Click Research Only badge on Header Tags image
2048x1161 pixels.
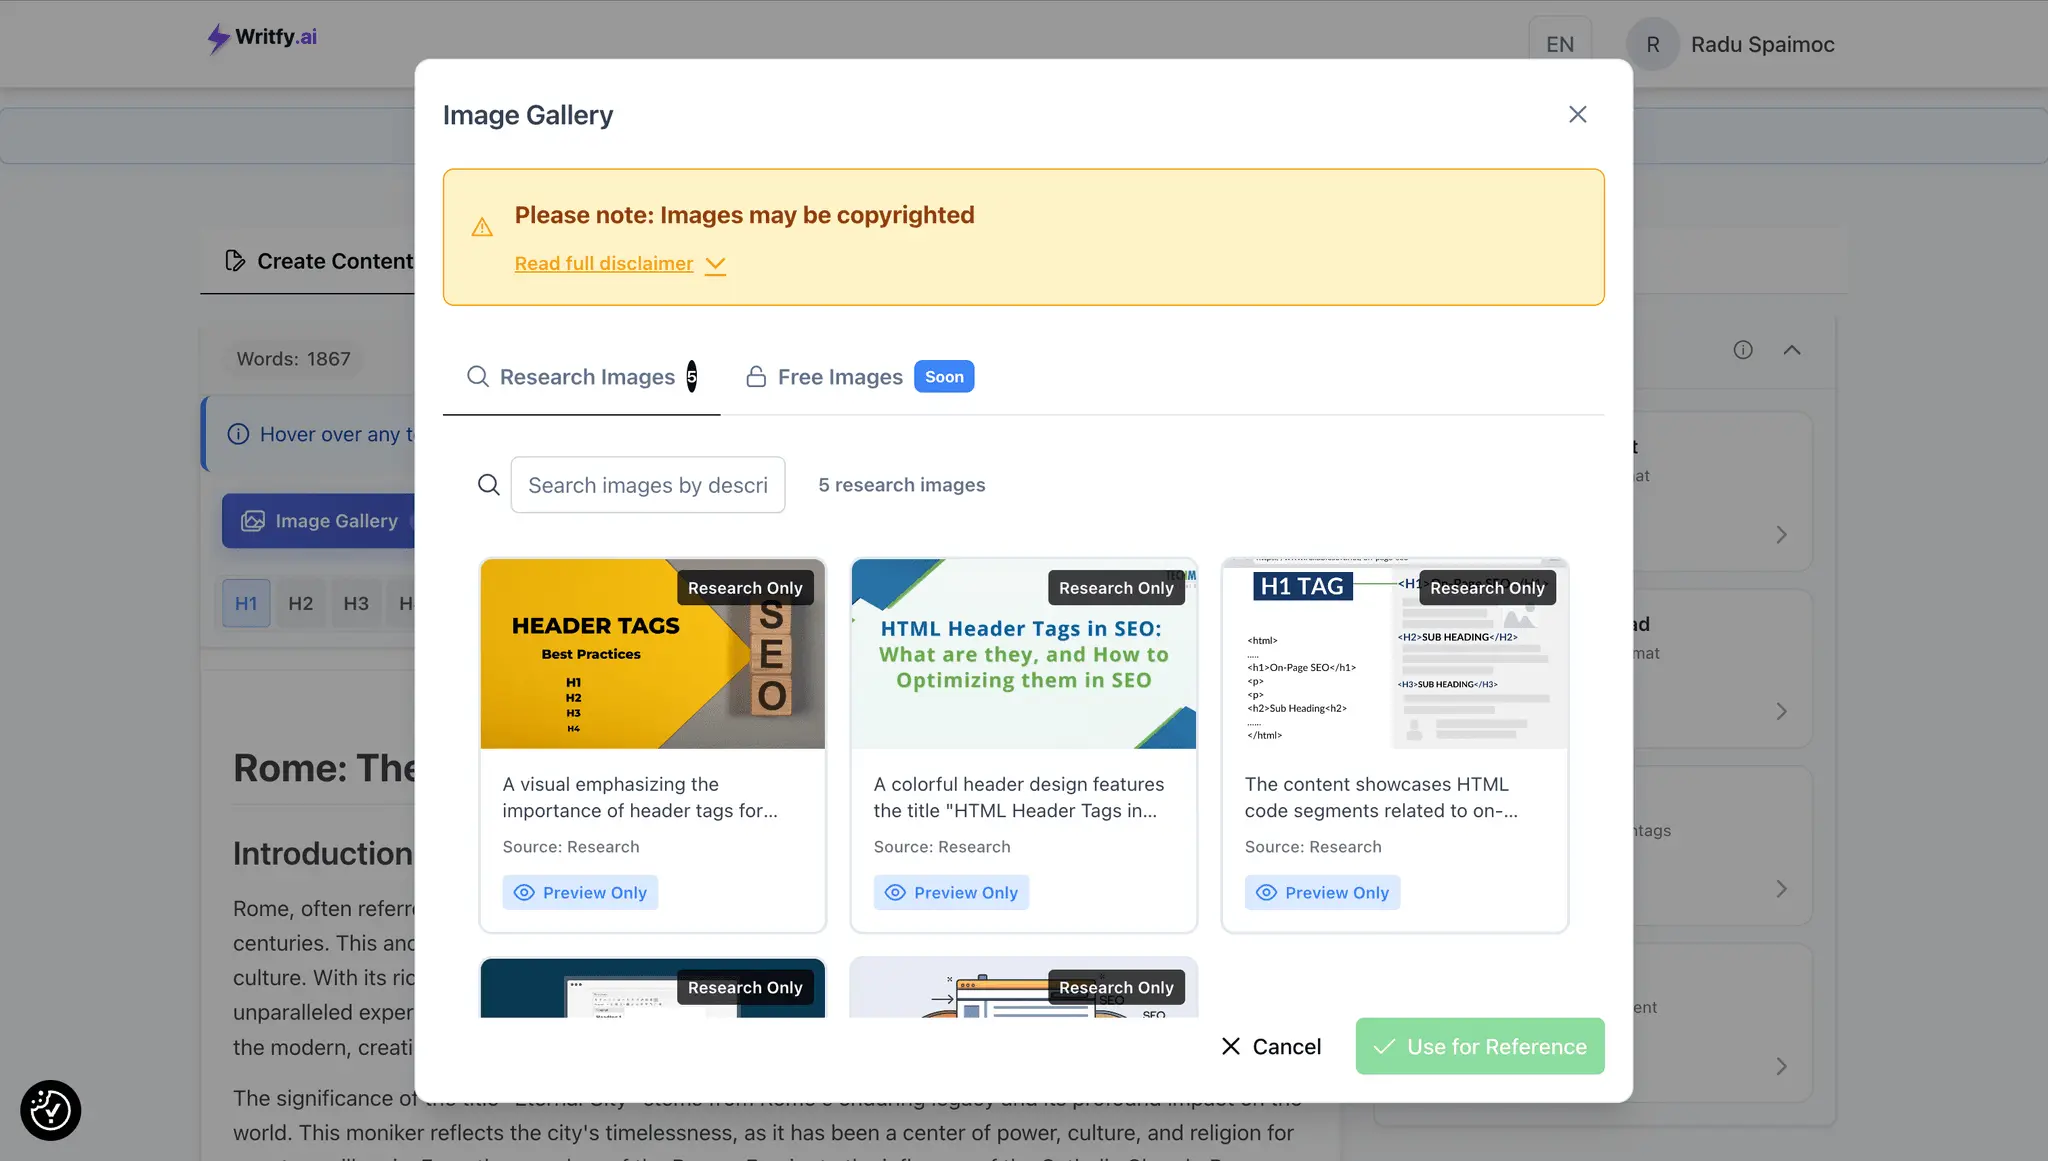745,588
